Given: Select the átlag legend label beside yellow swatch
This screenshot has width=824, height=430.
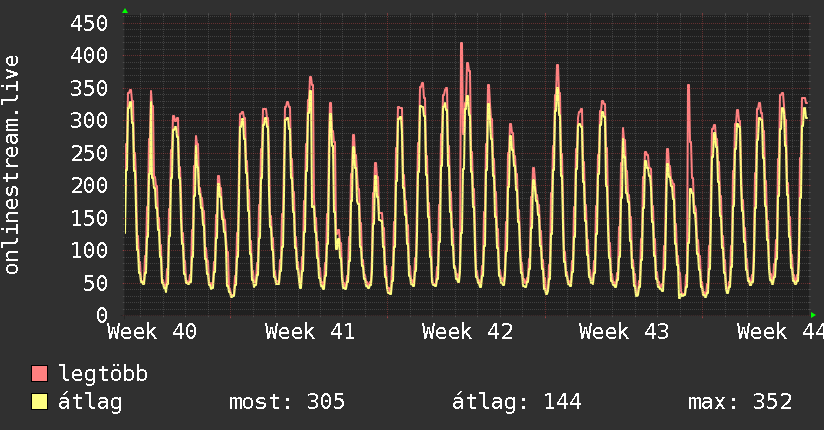Looking at the screenshot, I should (x=90, y=402).
